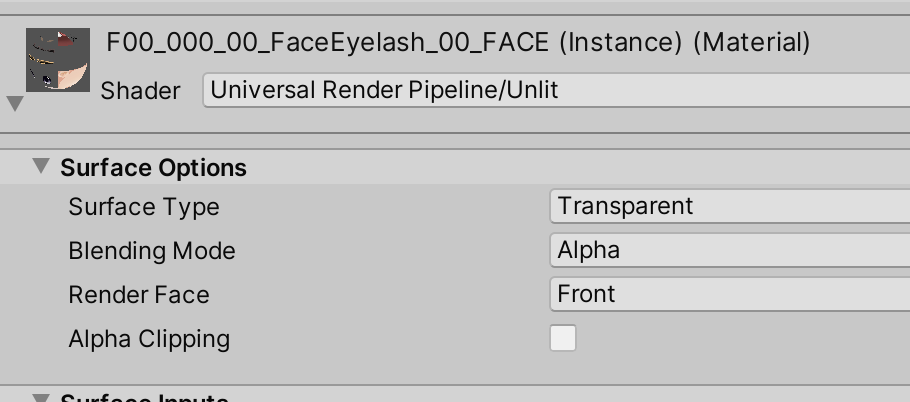Click the Blending Mode property label

click(152, 251)
